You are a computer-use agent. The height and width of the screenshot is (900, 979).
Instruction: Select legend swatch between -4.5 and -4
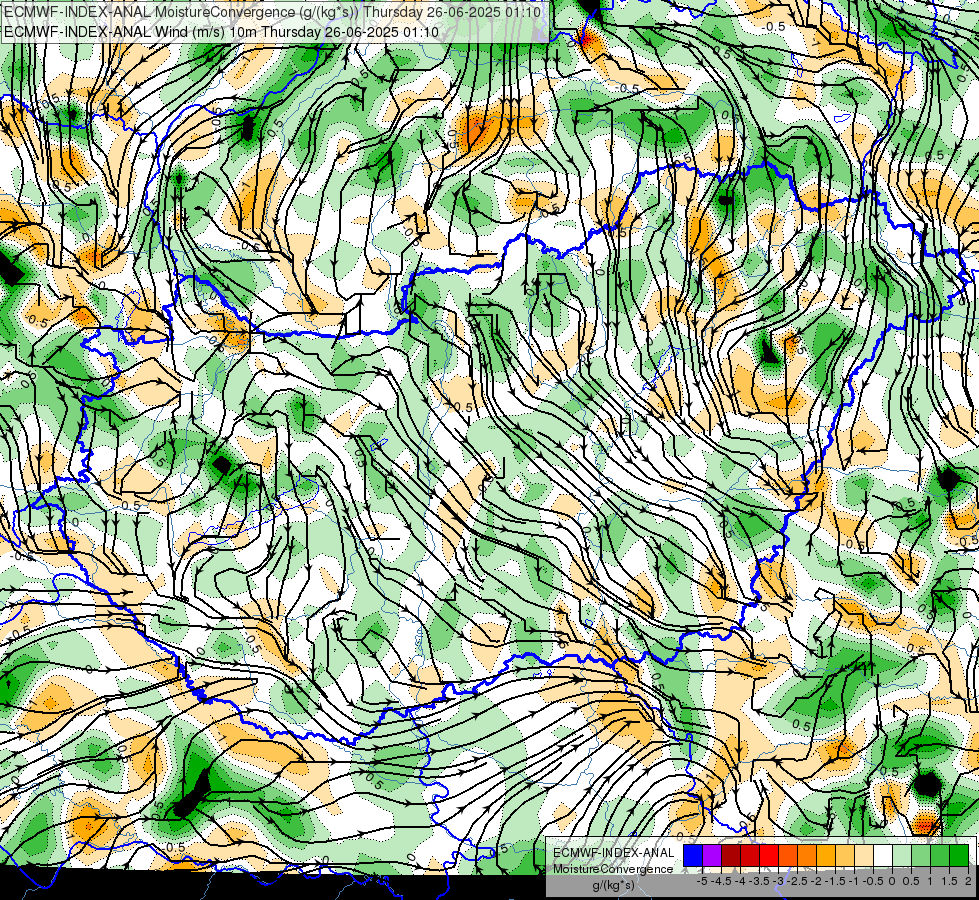pyautogui.click(x=731, y=856)
